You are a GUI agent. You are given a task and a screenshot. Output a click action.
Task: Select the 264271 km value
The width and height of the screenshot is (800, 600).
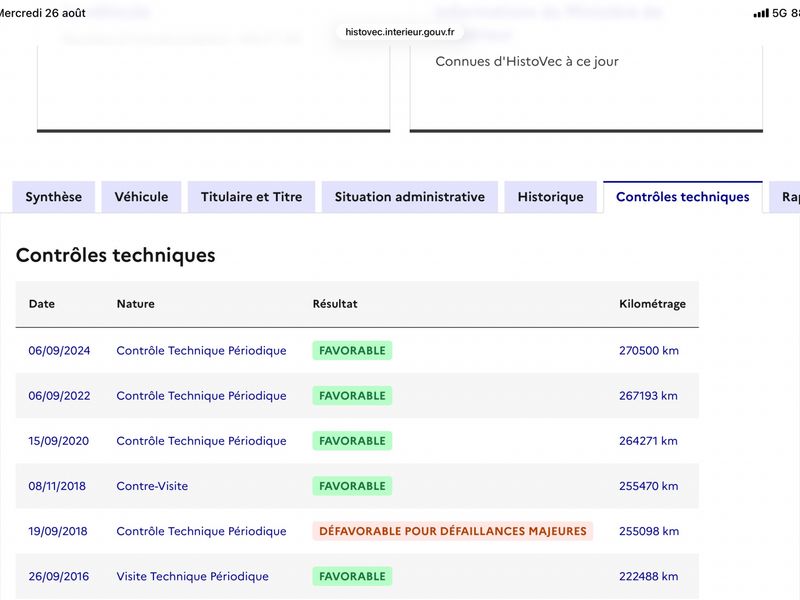tap(648, 441)
